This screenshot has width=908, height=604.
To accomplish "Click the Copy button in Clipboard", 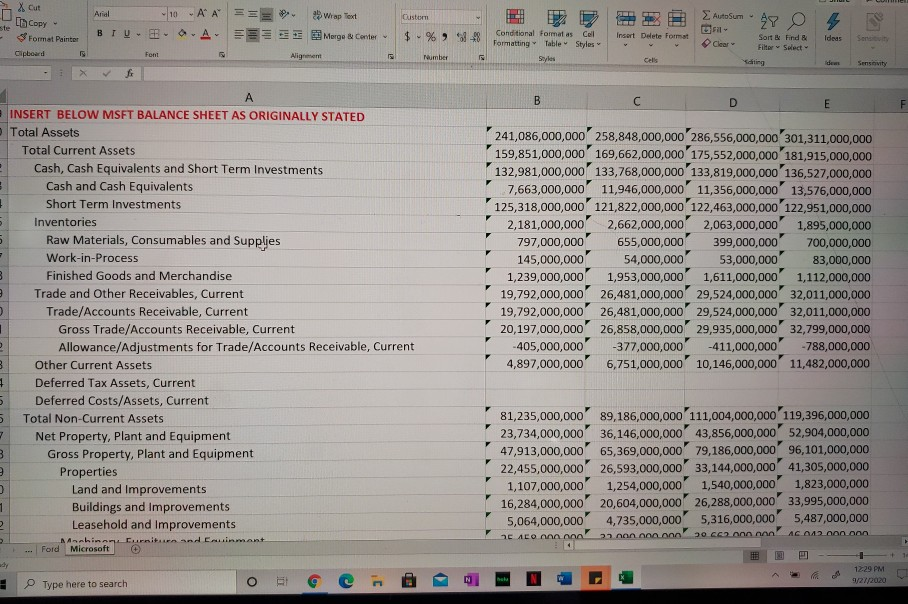I will pos(33,23).
